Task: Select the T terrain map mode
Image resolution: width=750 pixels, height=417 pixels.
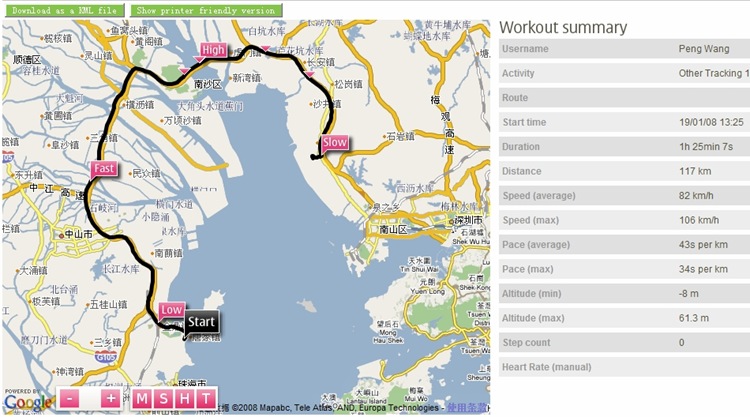Action: pos(206,398)
